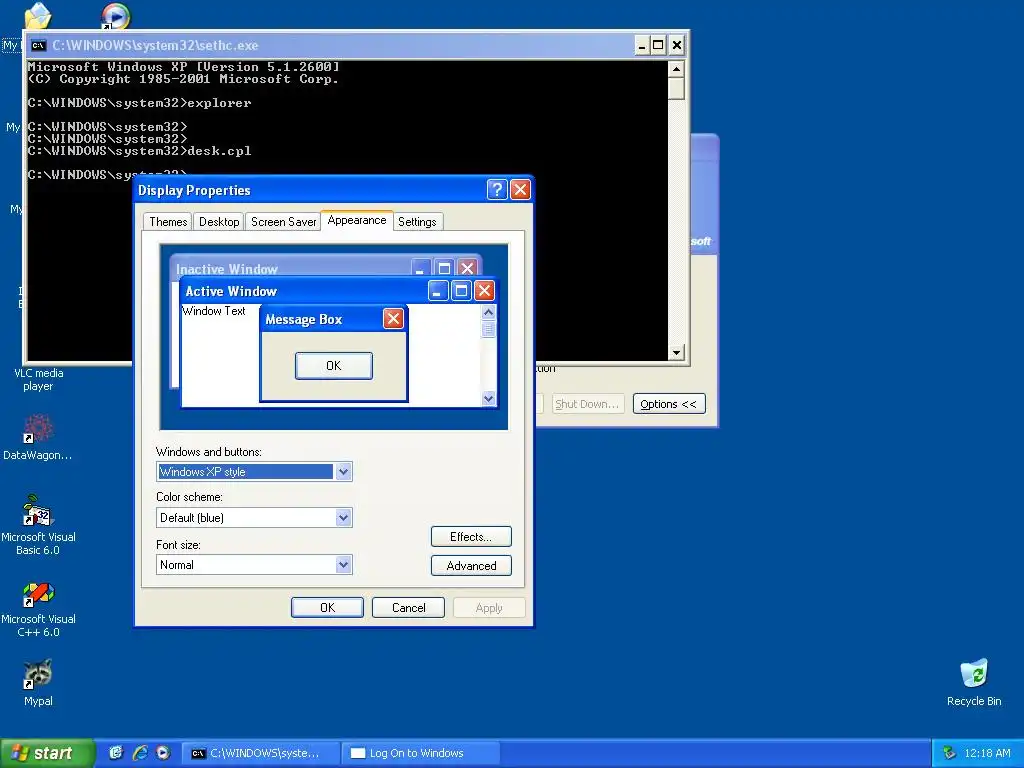Open the VLC media player desktop icon
Image resolution: width=1024 pixels, height=768 pixels.
(39, 379)
